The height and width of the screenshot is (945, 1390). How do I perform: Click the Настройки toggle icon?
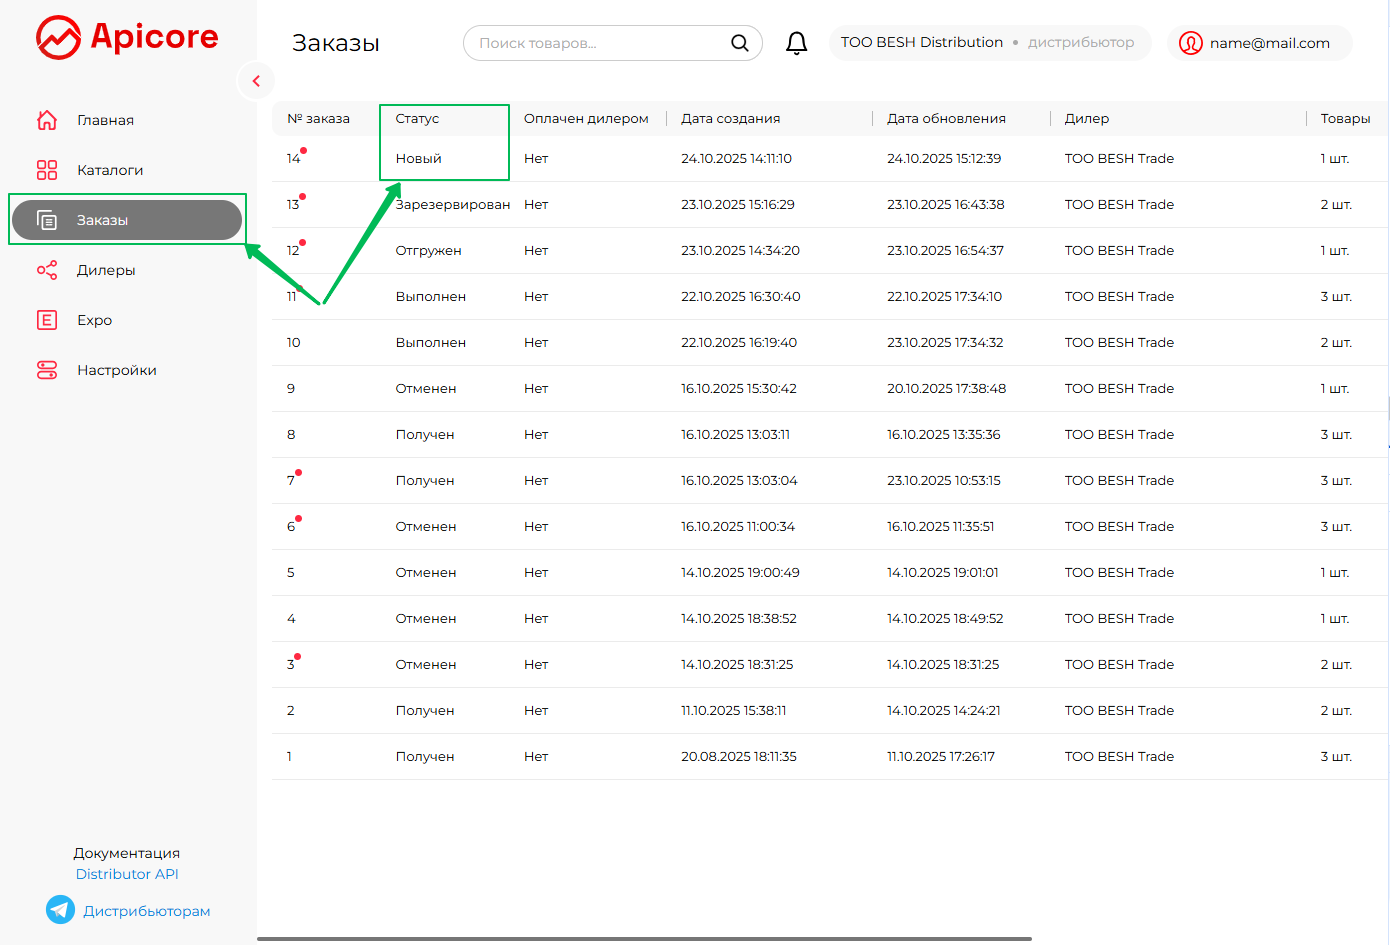click(x=47, y=370)
